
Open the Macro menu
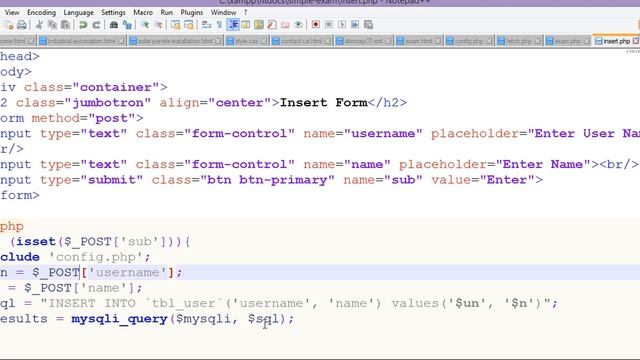coord(143,12)
